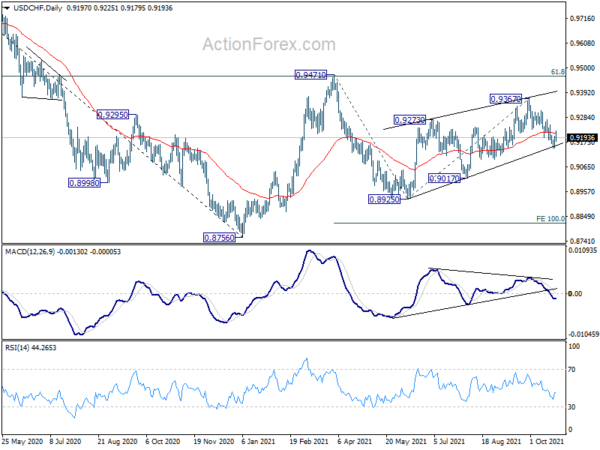This screenshot has height=450, width=600.
Task: Select the 25 May 2020 date label
Action: coord(22,441)
